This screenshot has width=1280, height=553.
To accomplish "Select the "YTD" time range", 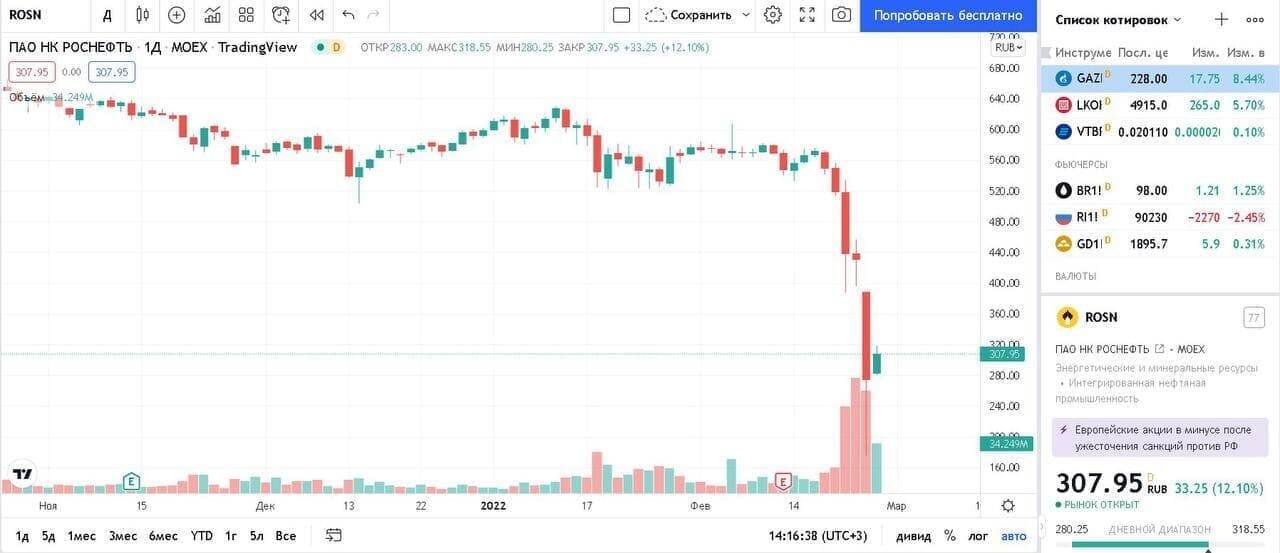I will tap(202, 536).
